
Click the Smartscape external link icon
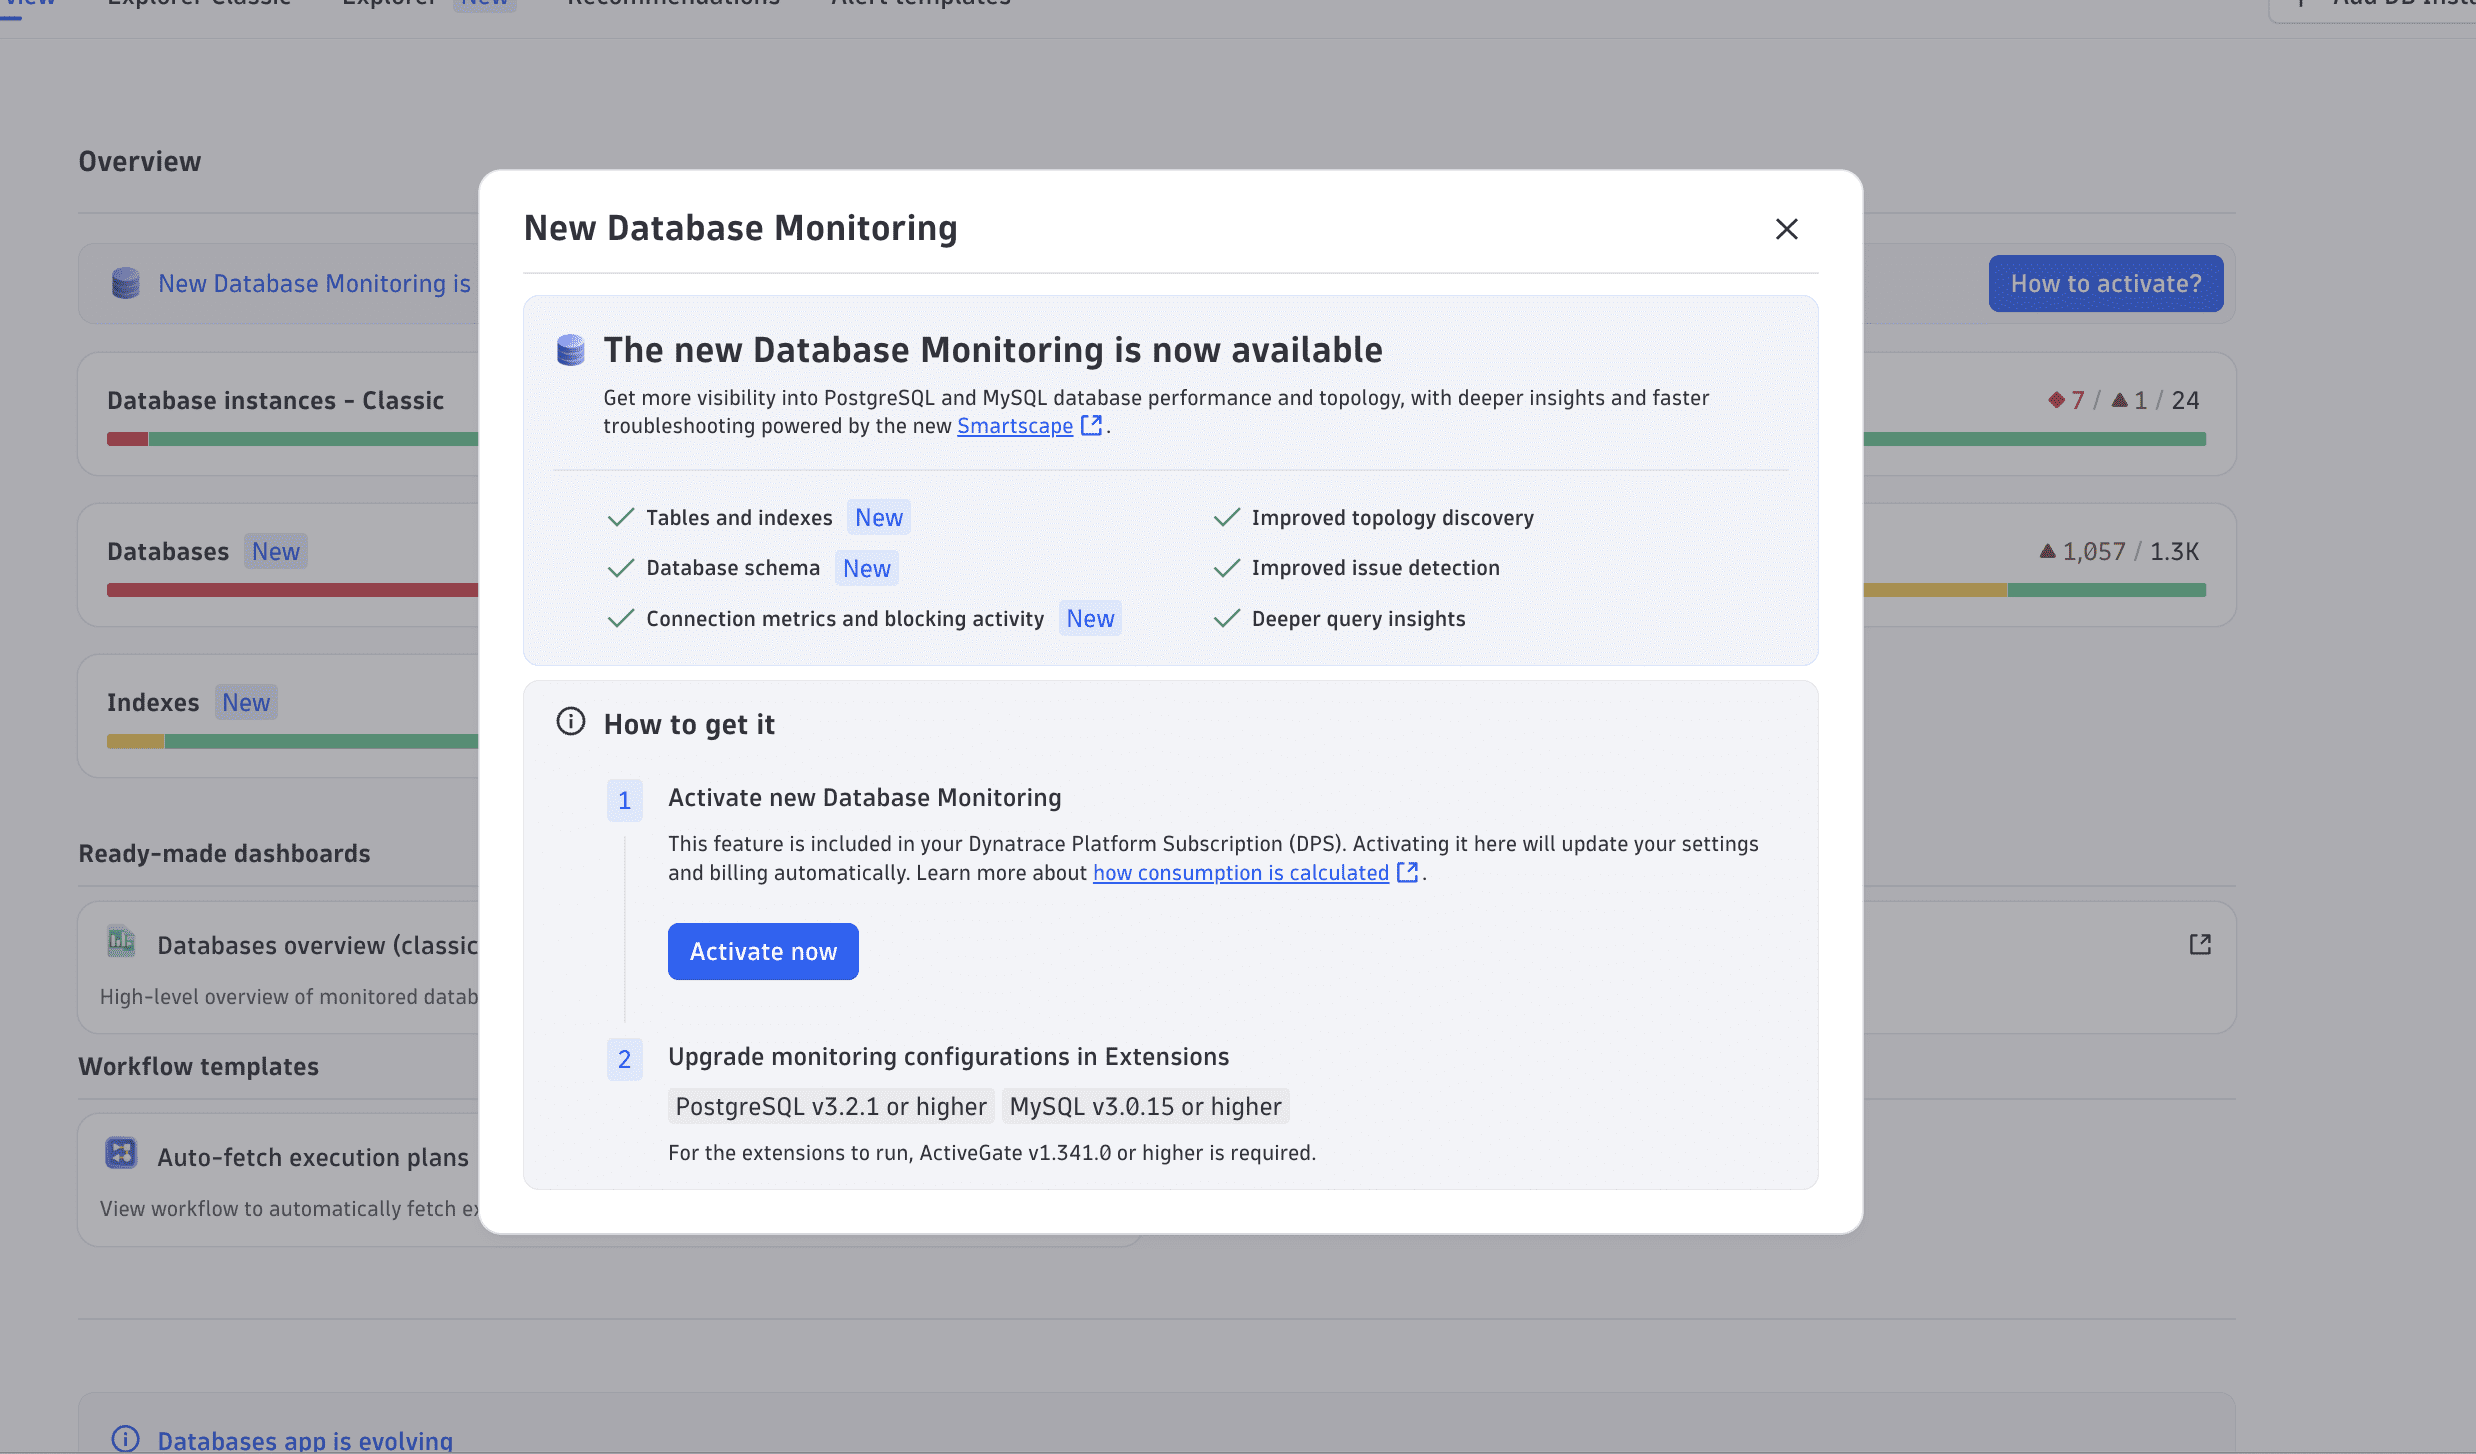pos(1091,425)
